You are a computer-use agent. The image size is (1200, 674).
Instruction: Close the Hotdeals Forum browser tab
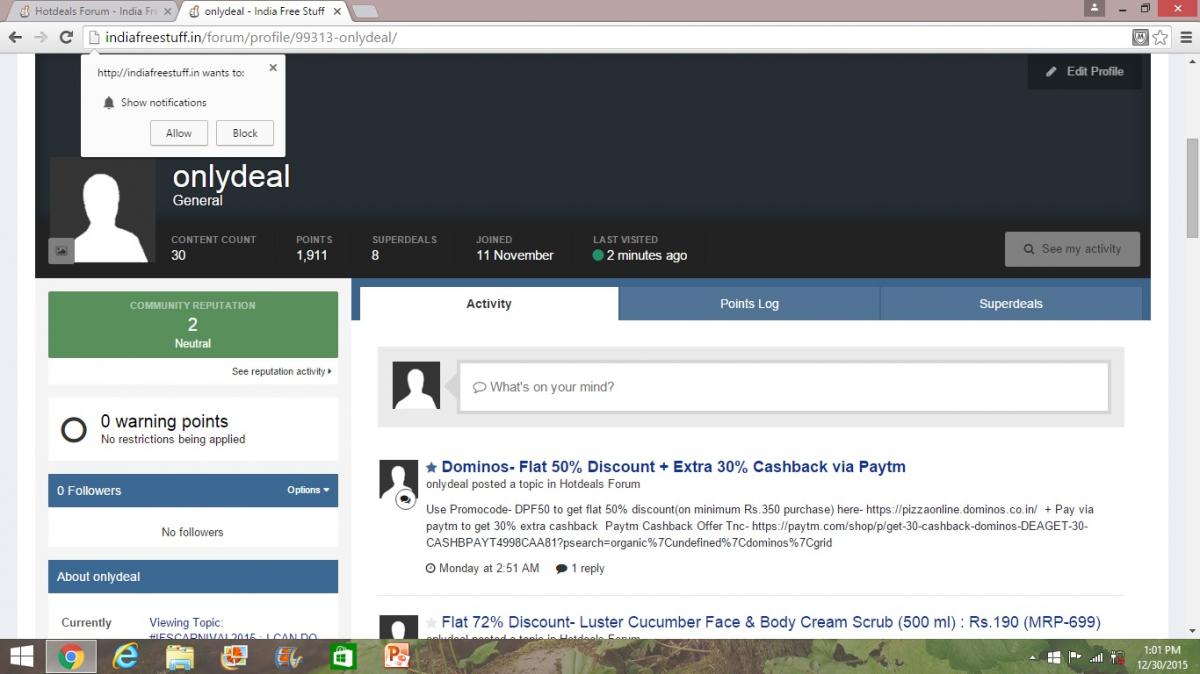pos(166,11)
